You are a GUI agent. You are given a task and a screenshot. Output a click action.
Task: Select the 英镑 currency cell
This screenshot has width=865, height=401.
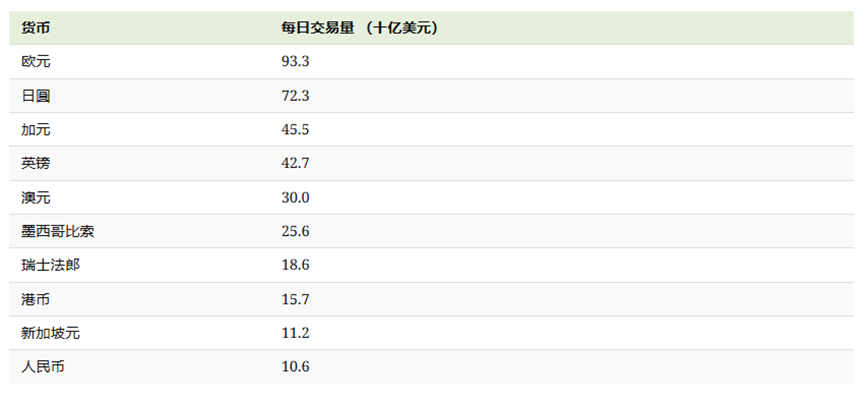pyautogui.click(x=36, y=163)
